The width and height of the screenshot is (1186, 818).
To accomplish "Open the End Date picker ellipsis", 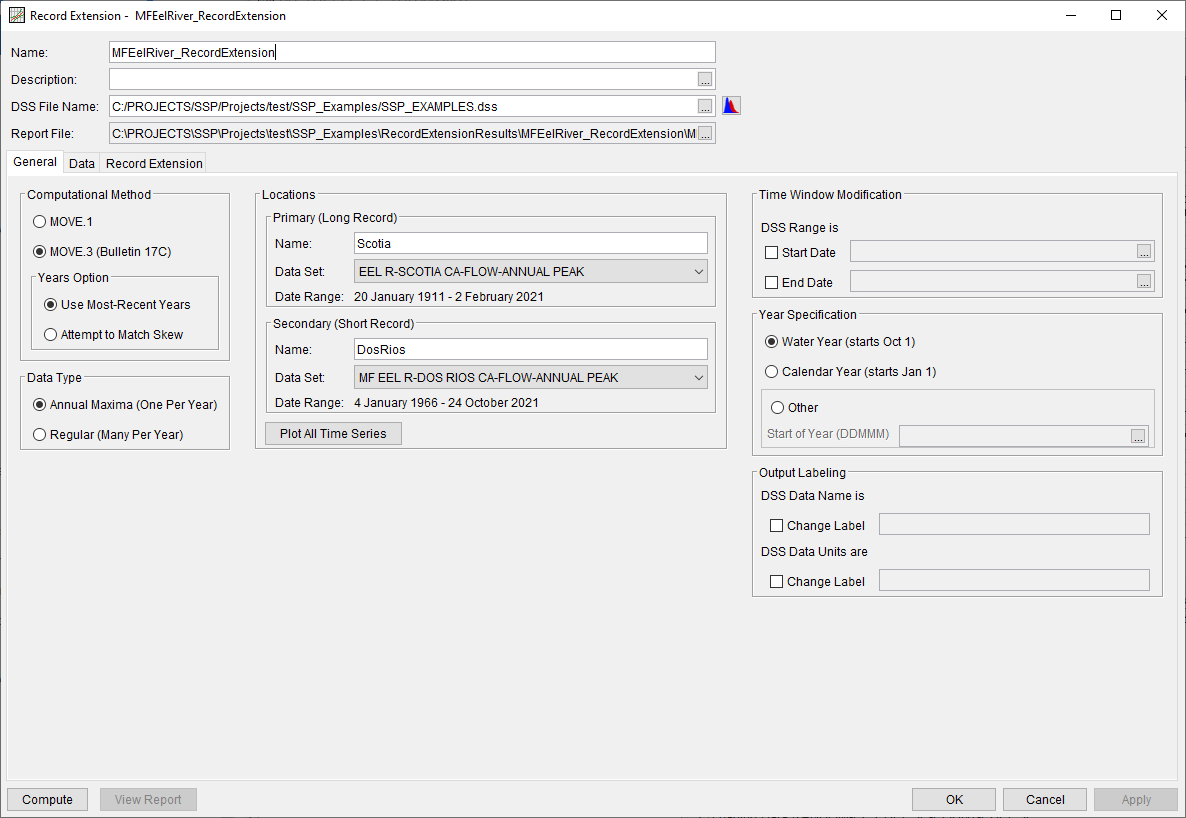I will 1143,281.
